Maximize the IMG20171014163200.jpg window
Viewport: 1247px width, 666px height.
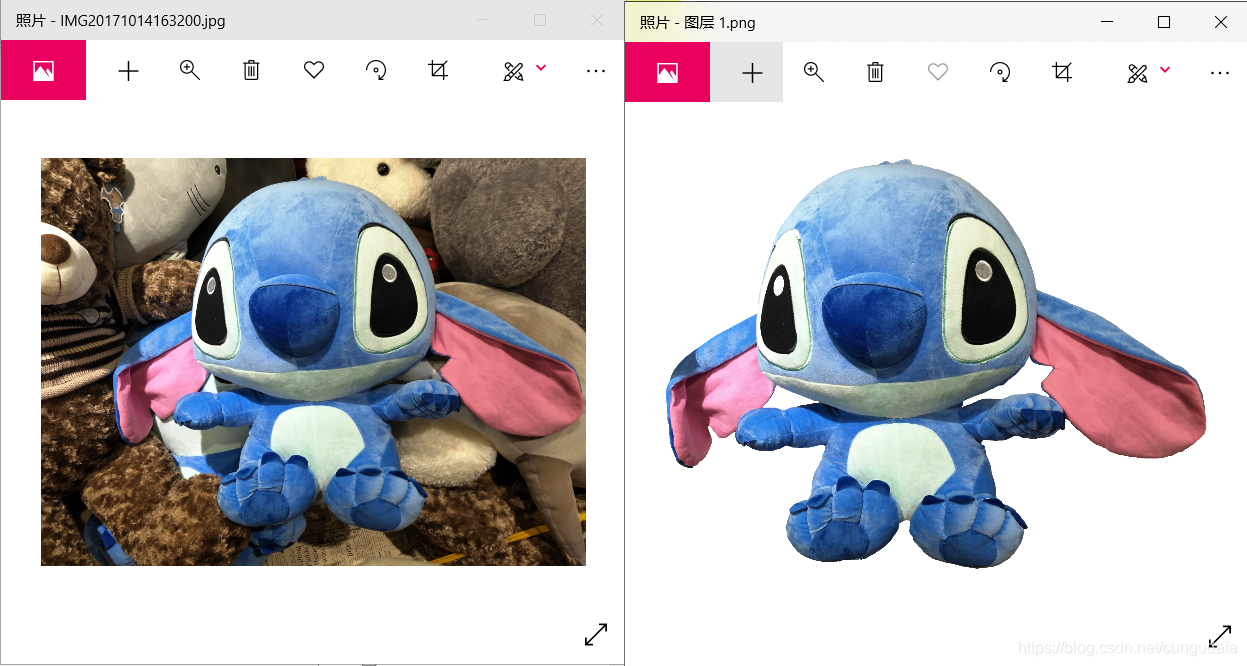point(540,20)
